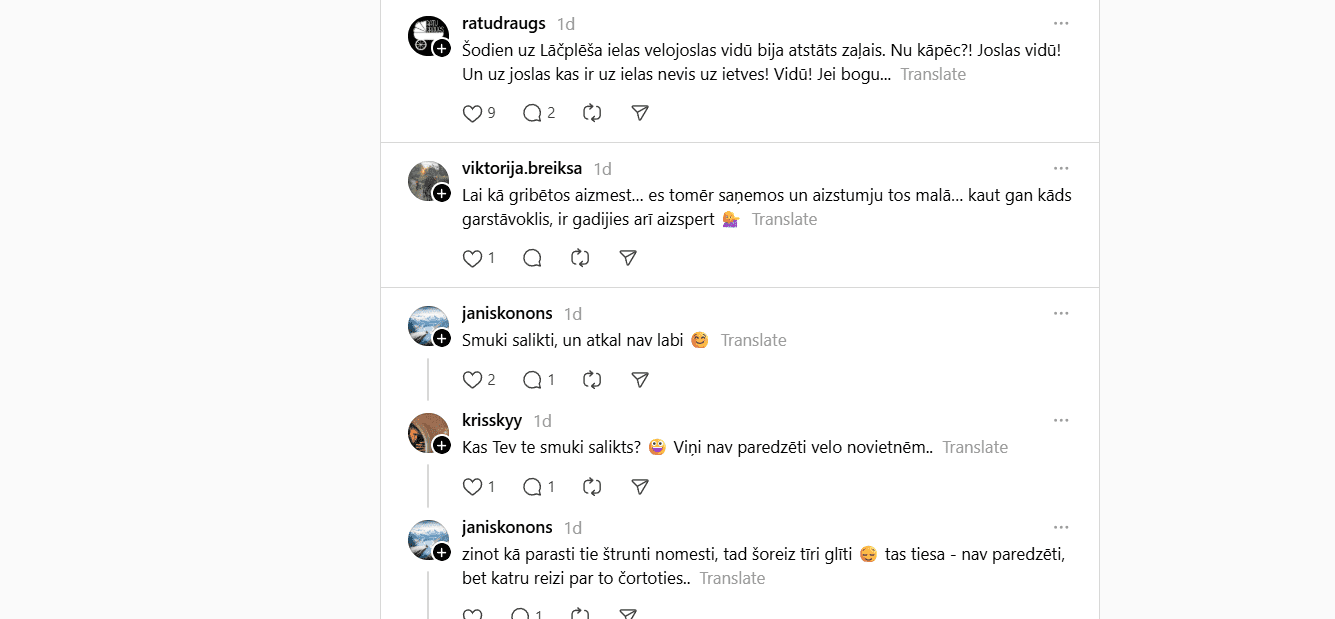Click krisskyy's profile avatar

point(427,431)
